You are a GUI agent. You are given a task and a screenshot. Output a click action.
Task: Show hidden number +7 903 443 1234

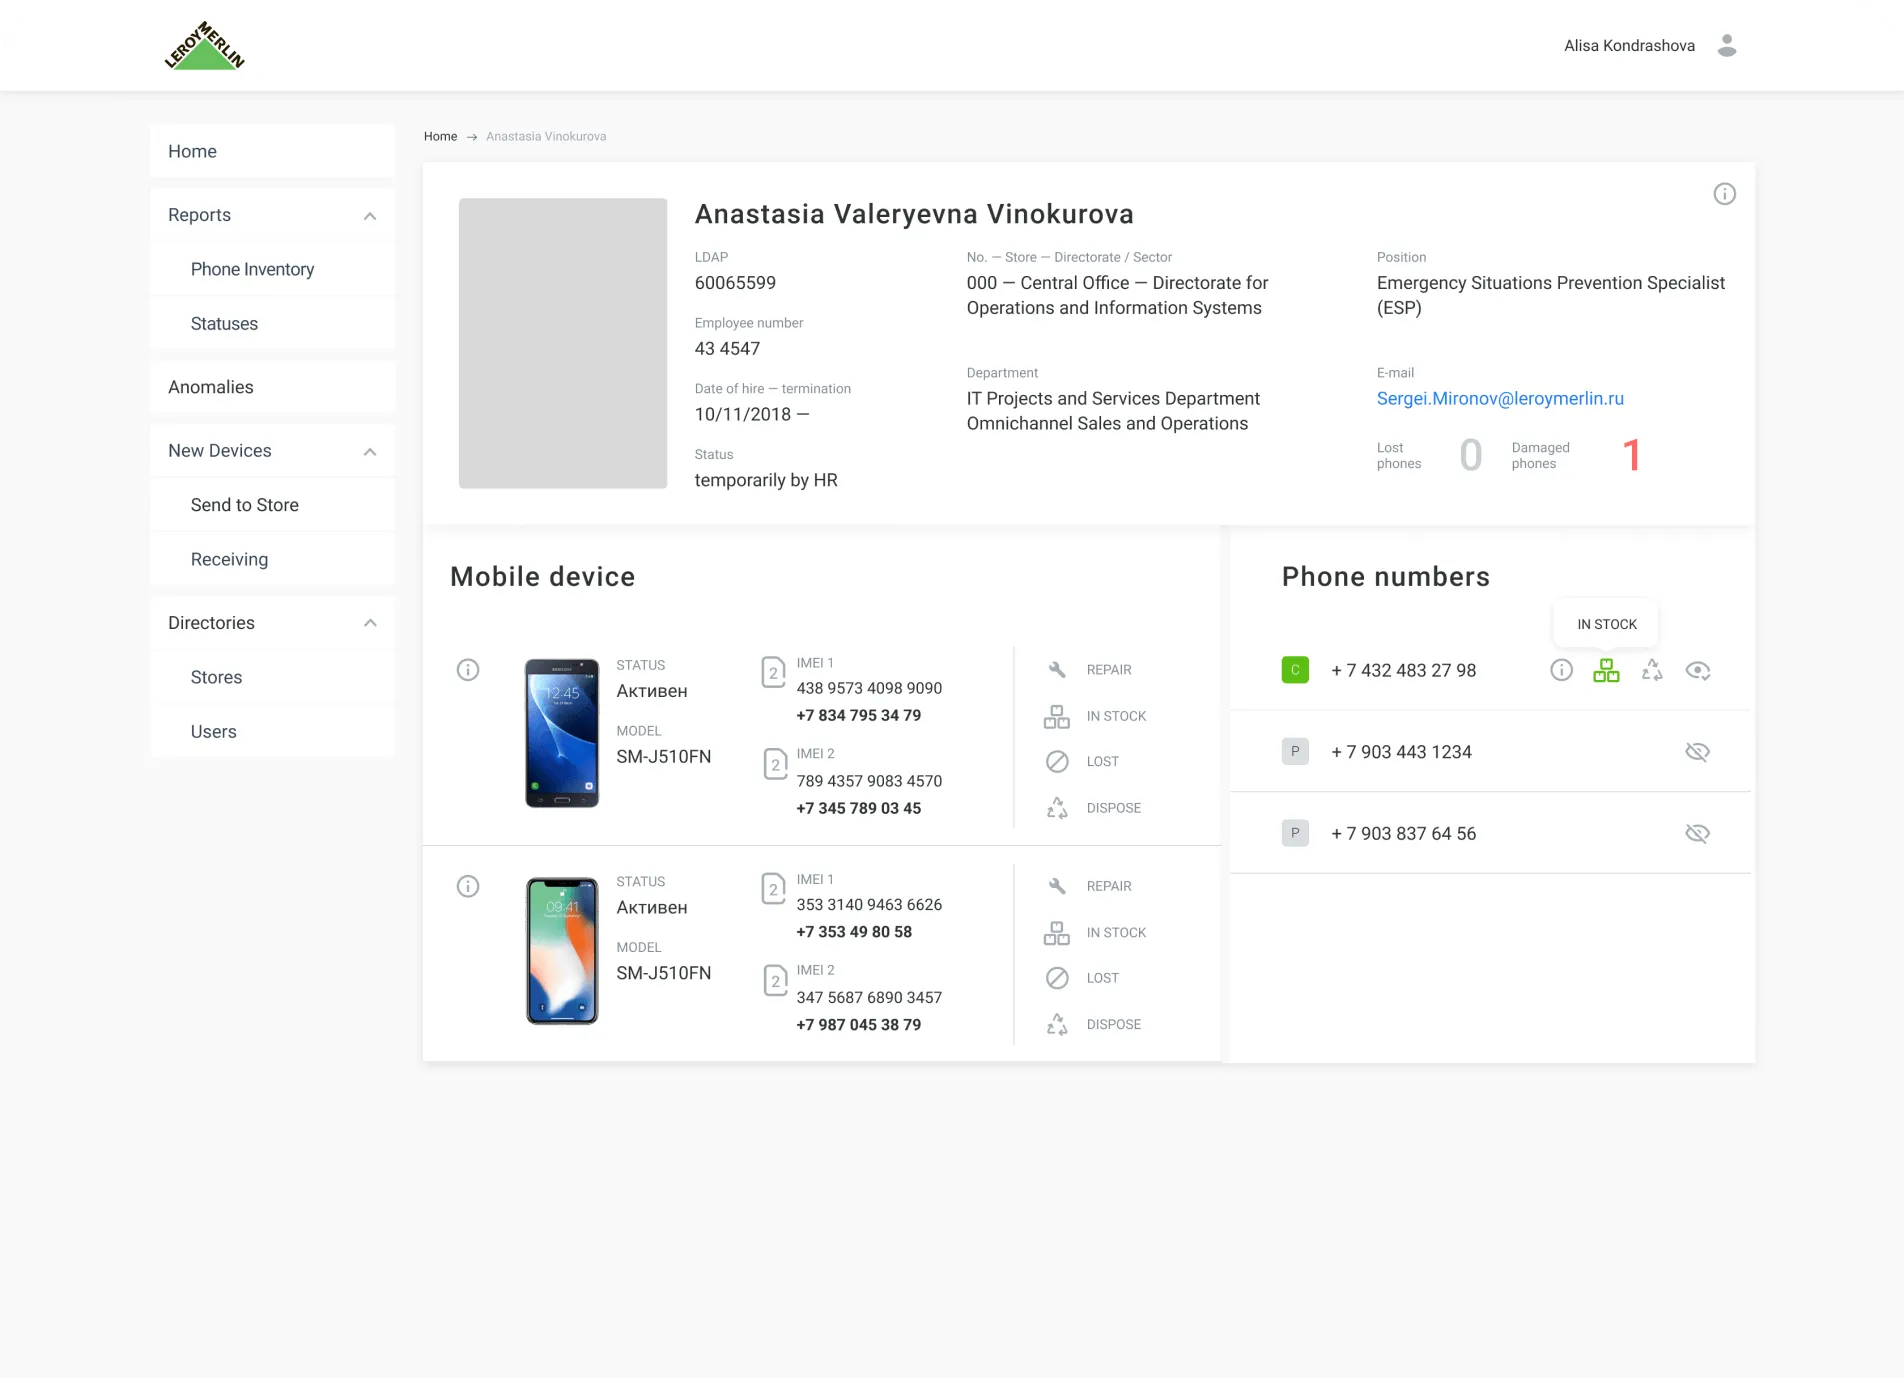(x=1697, y=752)
